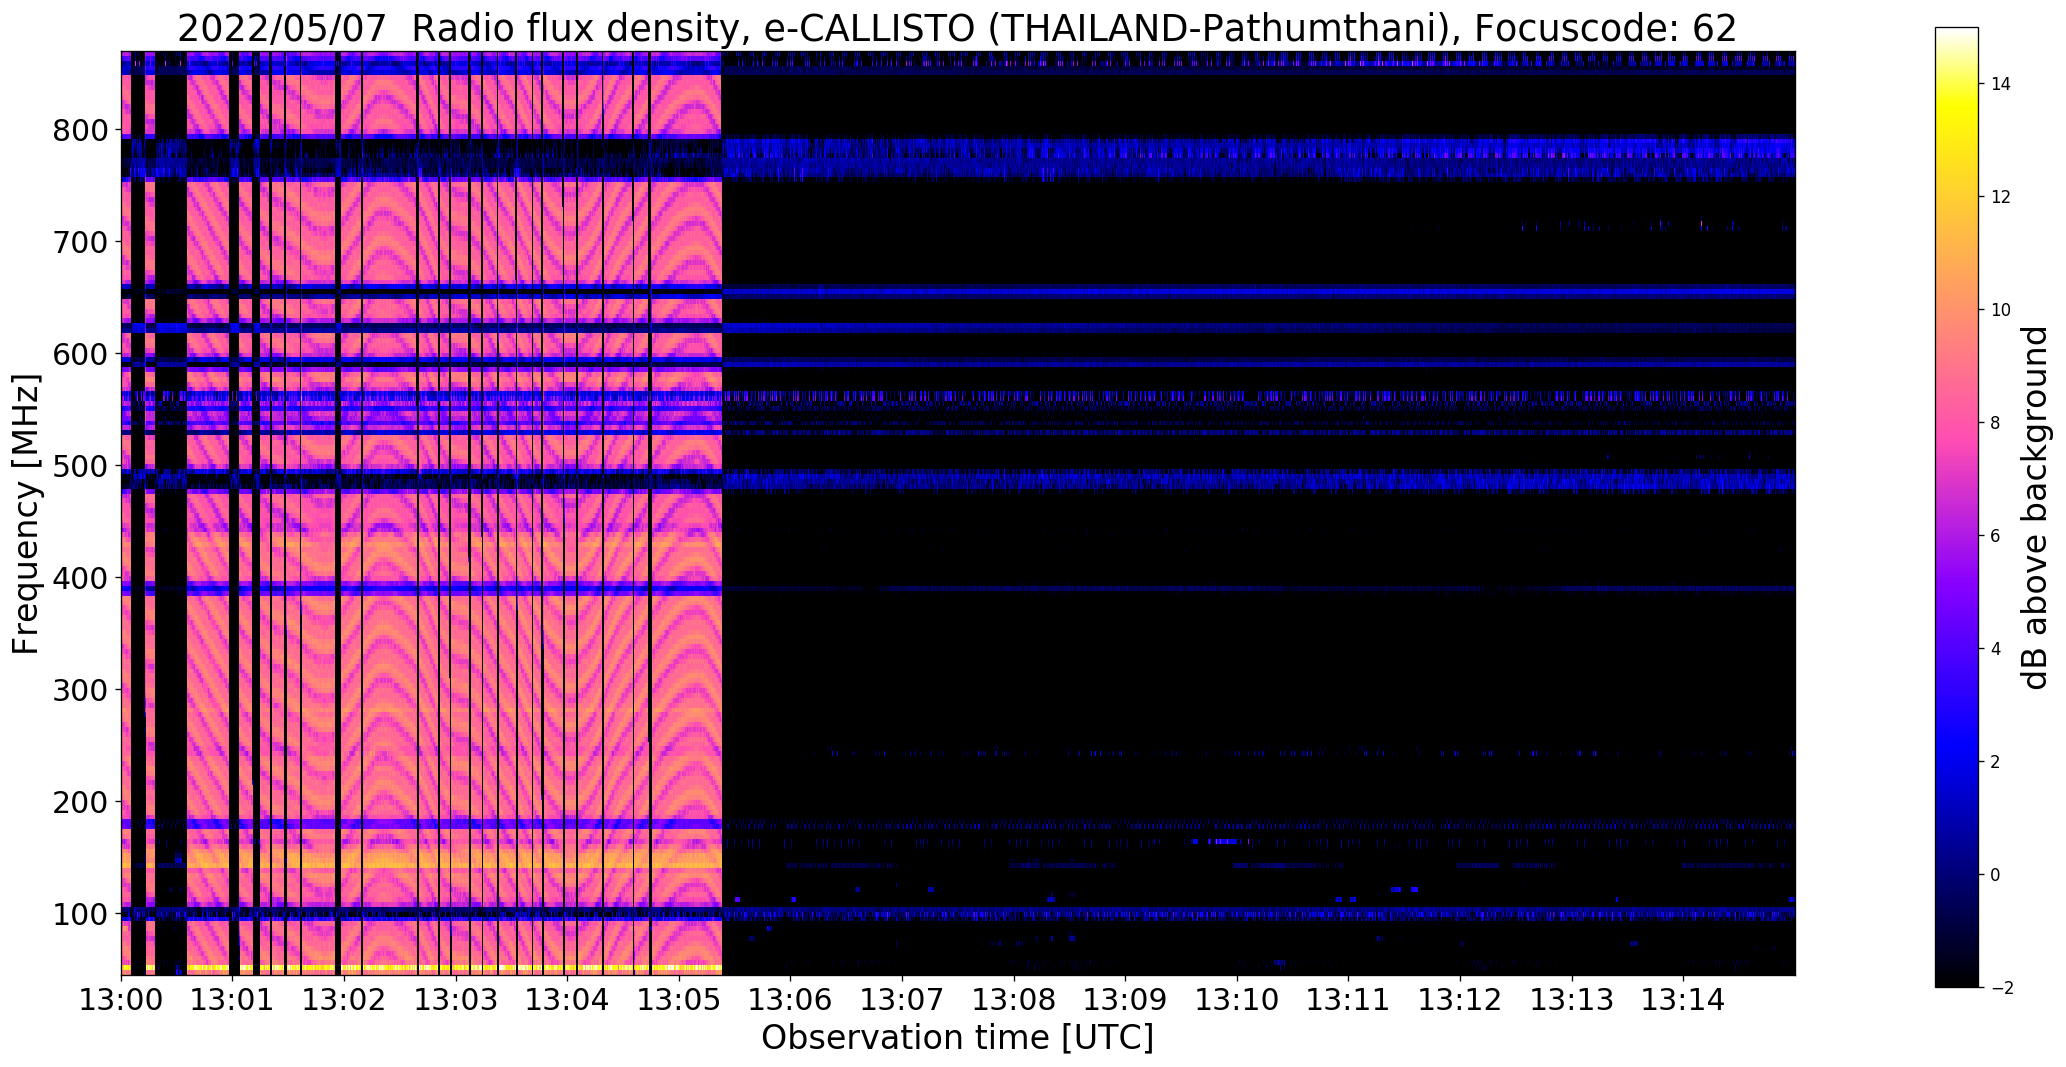Image resolution: width=2066 pixels, height=1067 pixels.
Task: Click the 4 colorbar tick label
Action: (1994, 649)
